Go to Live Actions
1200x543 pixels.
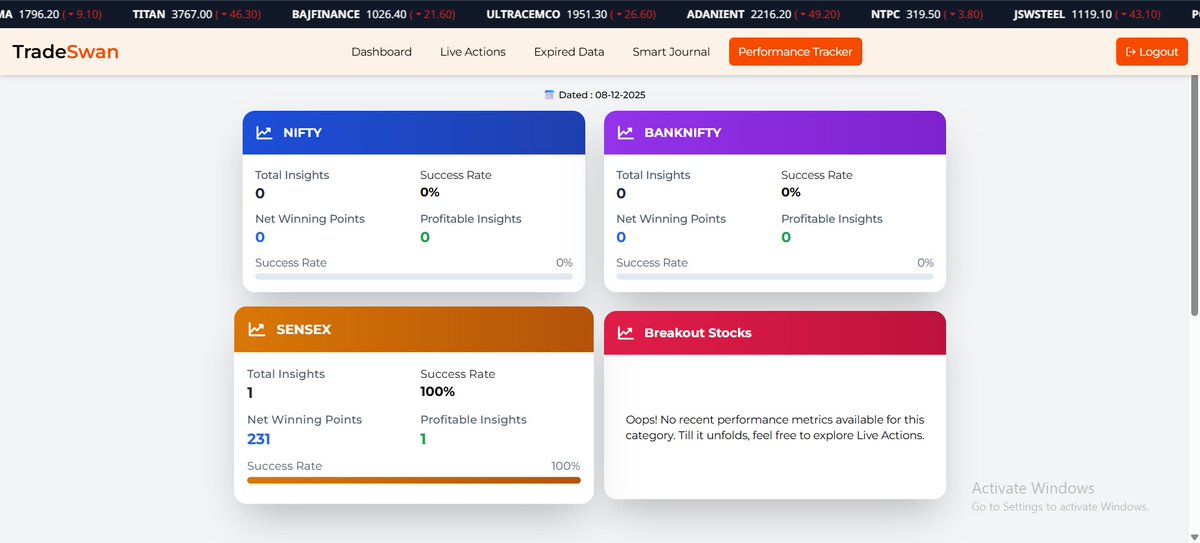coord(473,52)
